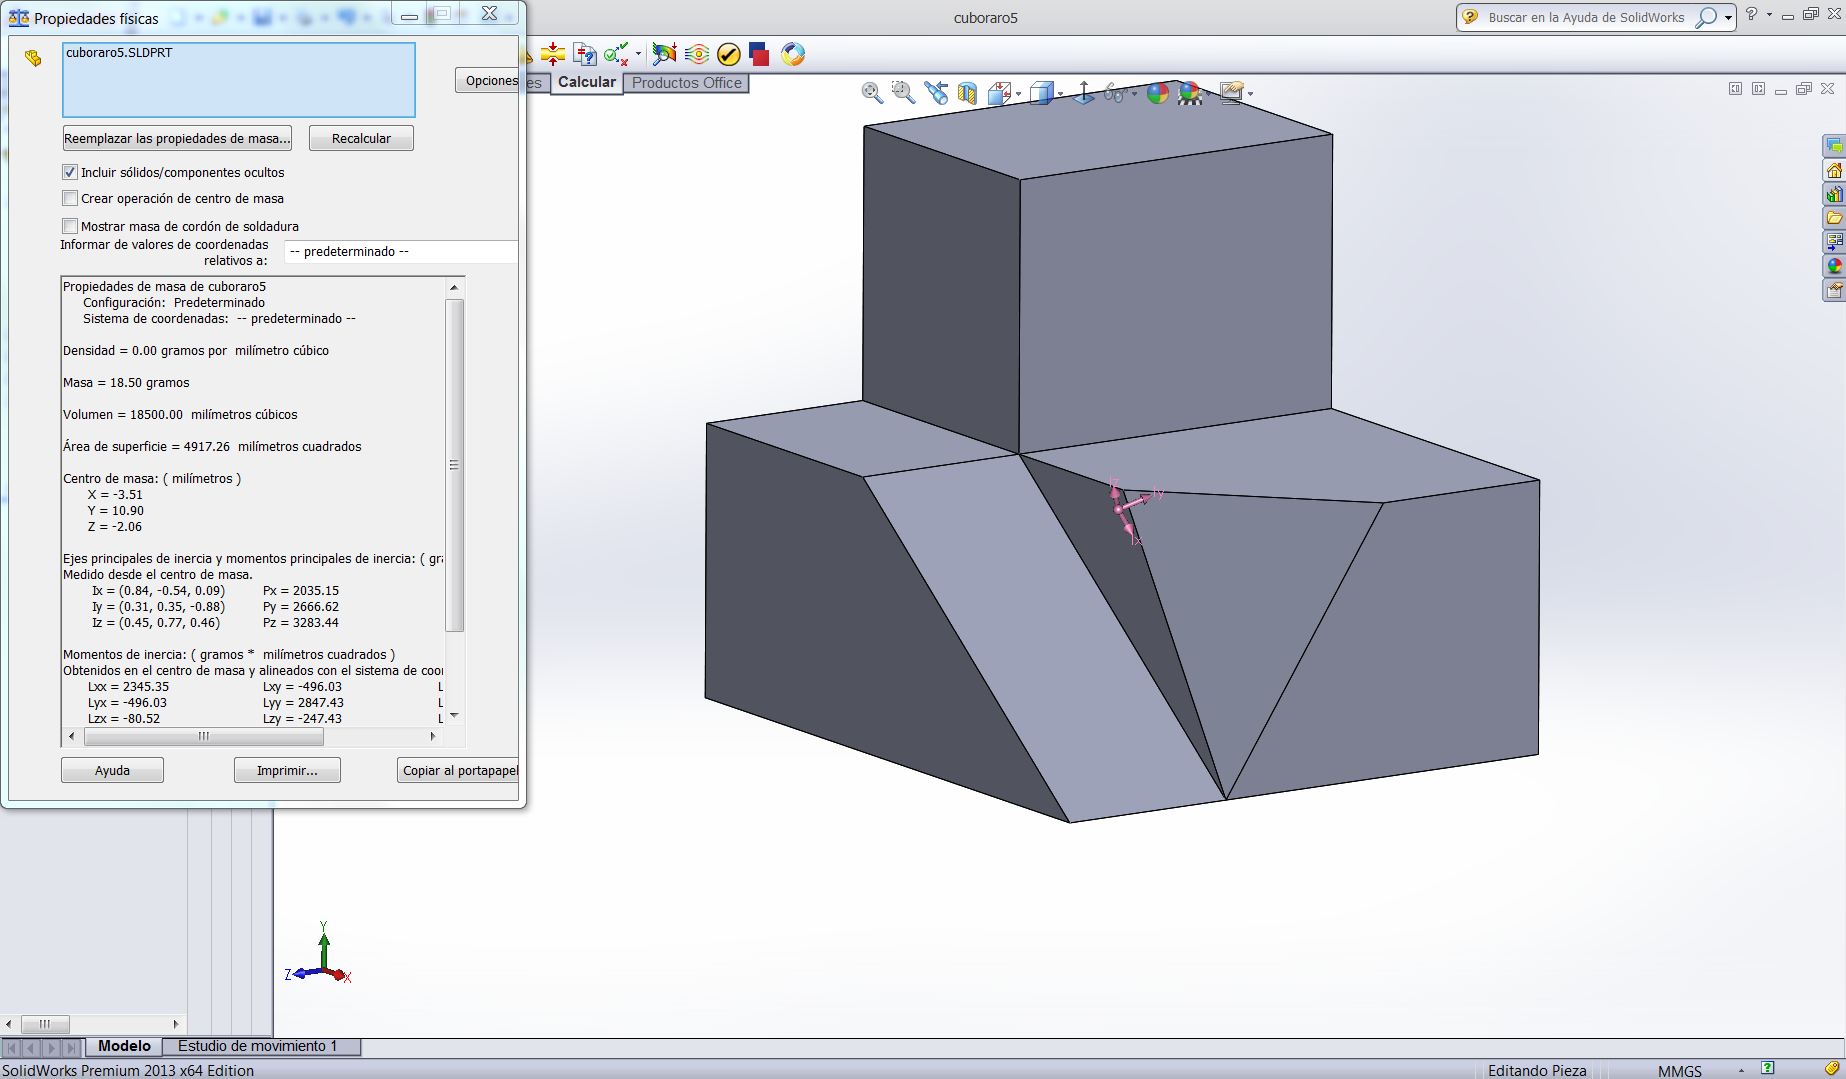Viewport: 1846px width, 1079px height.
Task: Check Crear operación de centro de masa
Action: 70,198
